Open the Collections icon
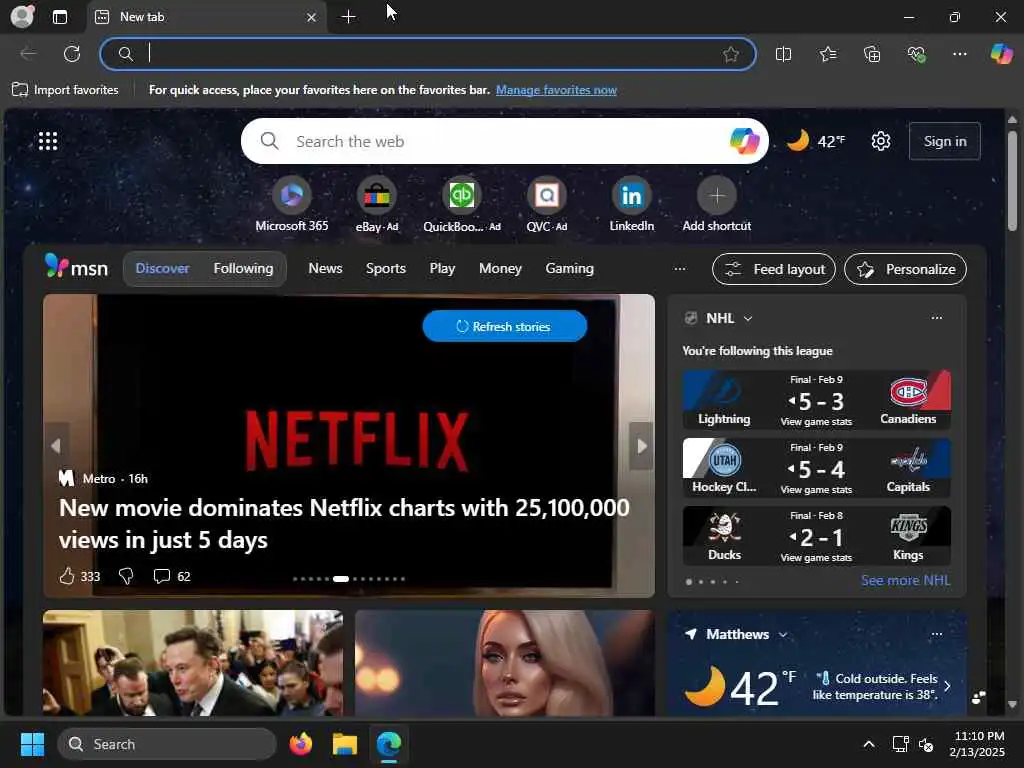This screenshot has width=1024, height=768. click(x=872, y=54)
